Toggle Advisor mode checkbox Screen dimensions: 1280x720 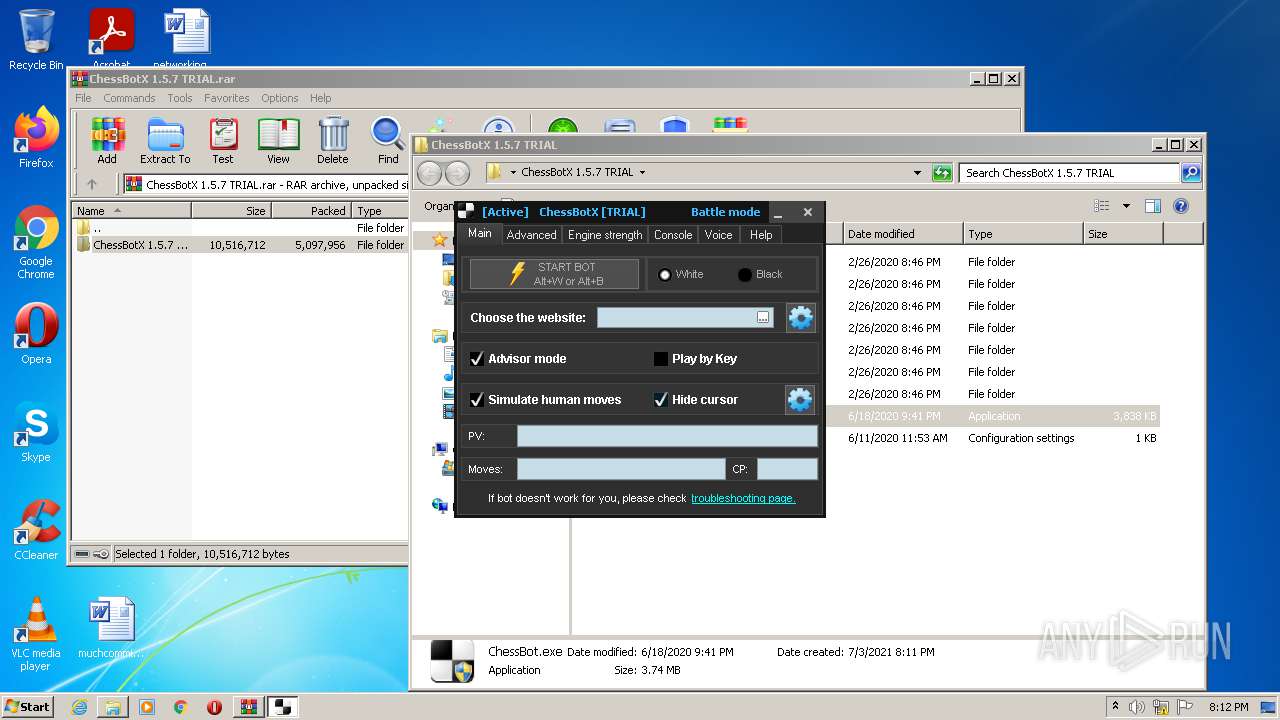click(x=477, y=358)
